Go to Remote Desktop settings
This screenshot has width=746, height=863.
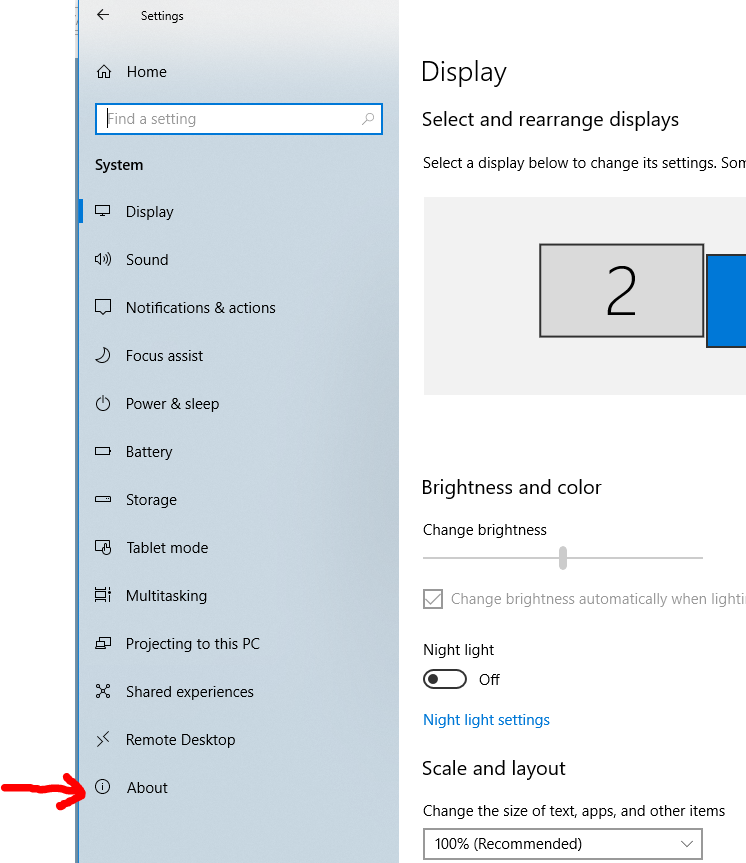click(x=180, y=740)
